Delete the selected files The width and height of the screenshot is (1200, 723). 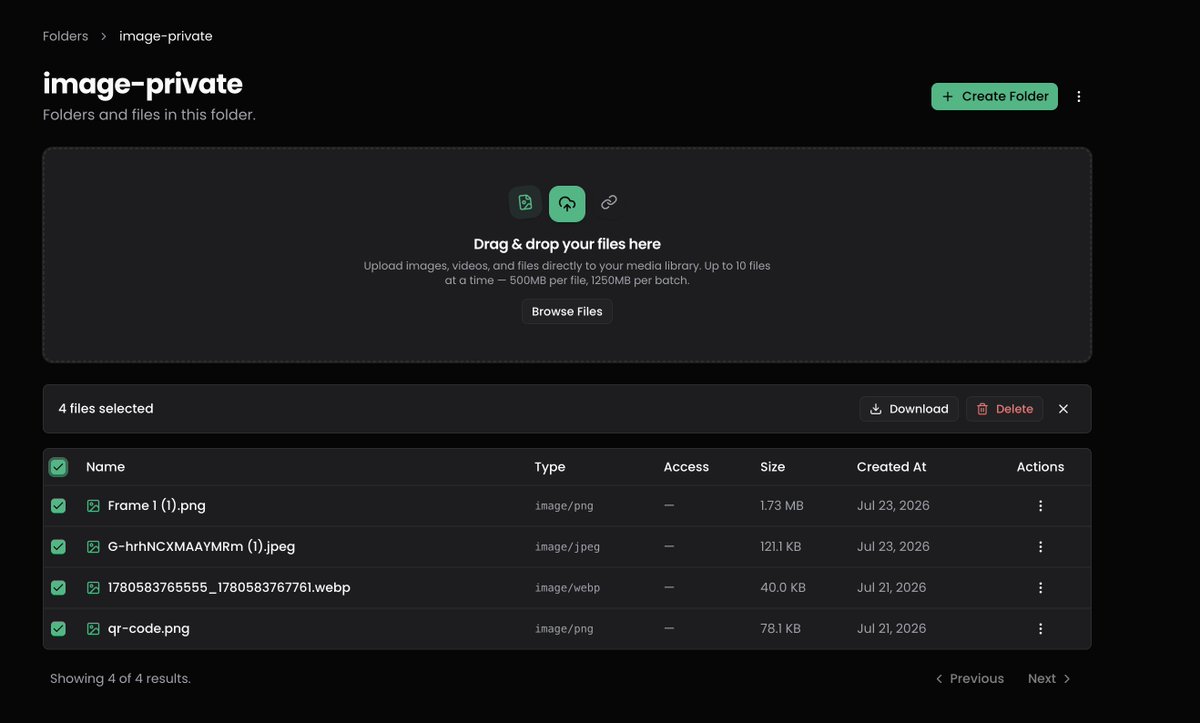1004,409
